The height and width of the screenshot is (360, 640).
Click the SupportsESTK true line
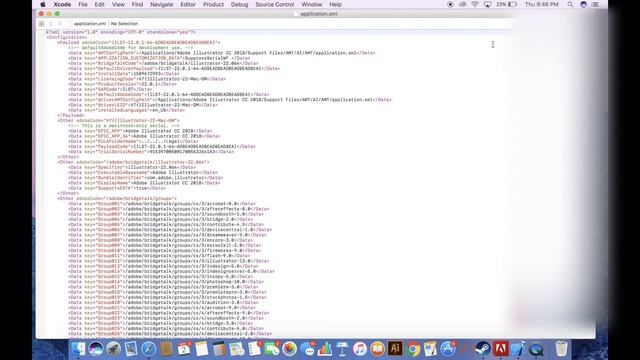click(x=117, y=188)
